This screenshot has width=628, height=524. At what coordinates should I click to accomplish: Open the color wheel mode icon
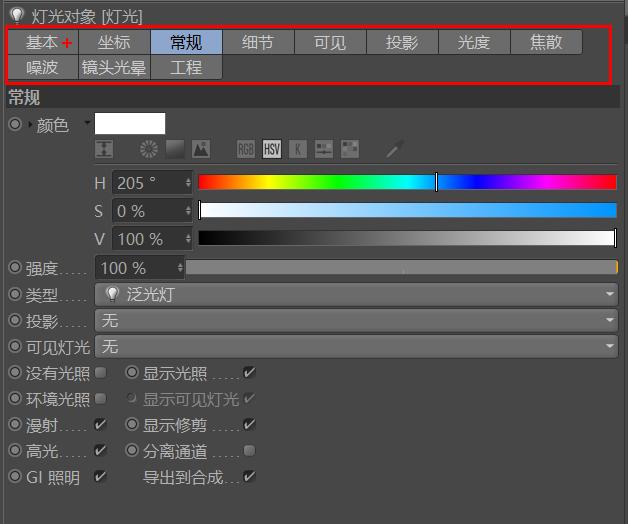149,149
